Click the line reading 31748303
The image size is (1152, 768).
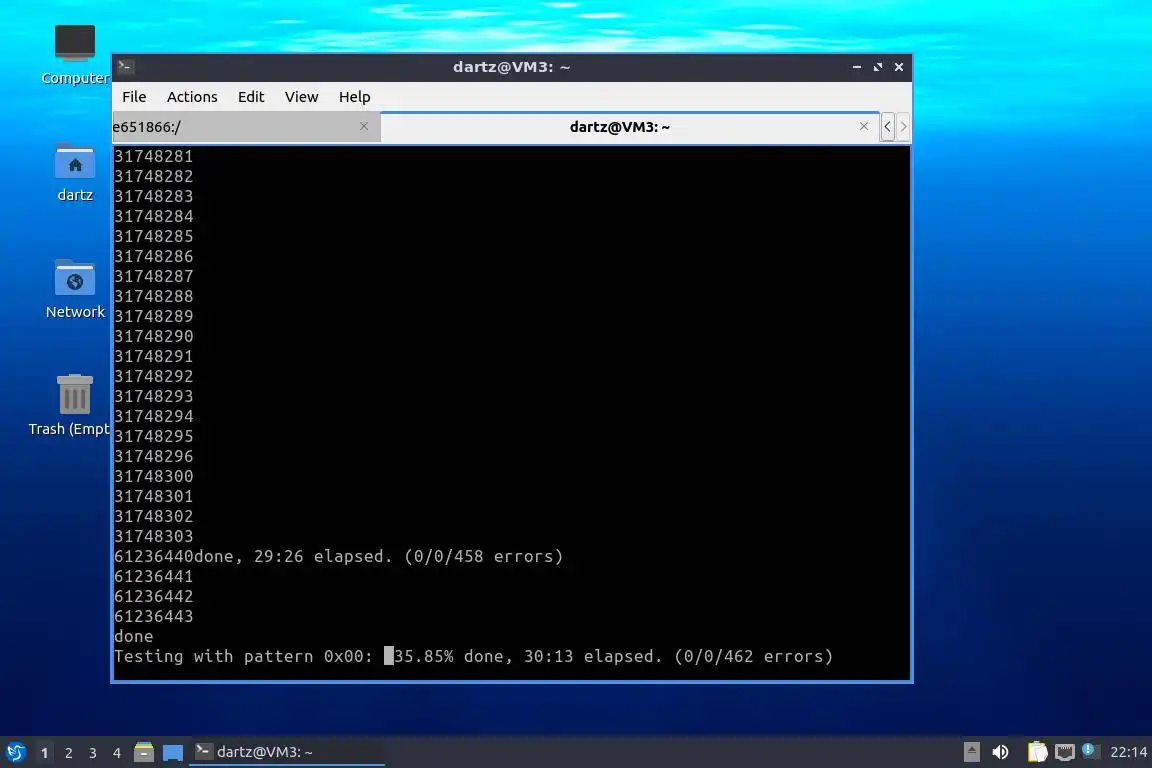click(154, 536)
